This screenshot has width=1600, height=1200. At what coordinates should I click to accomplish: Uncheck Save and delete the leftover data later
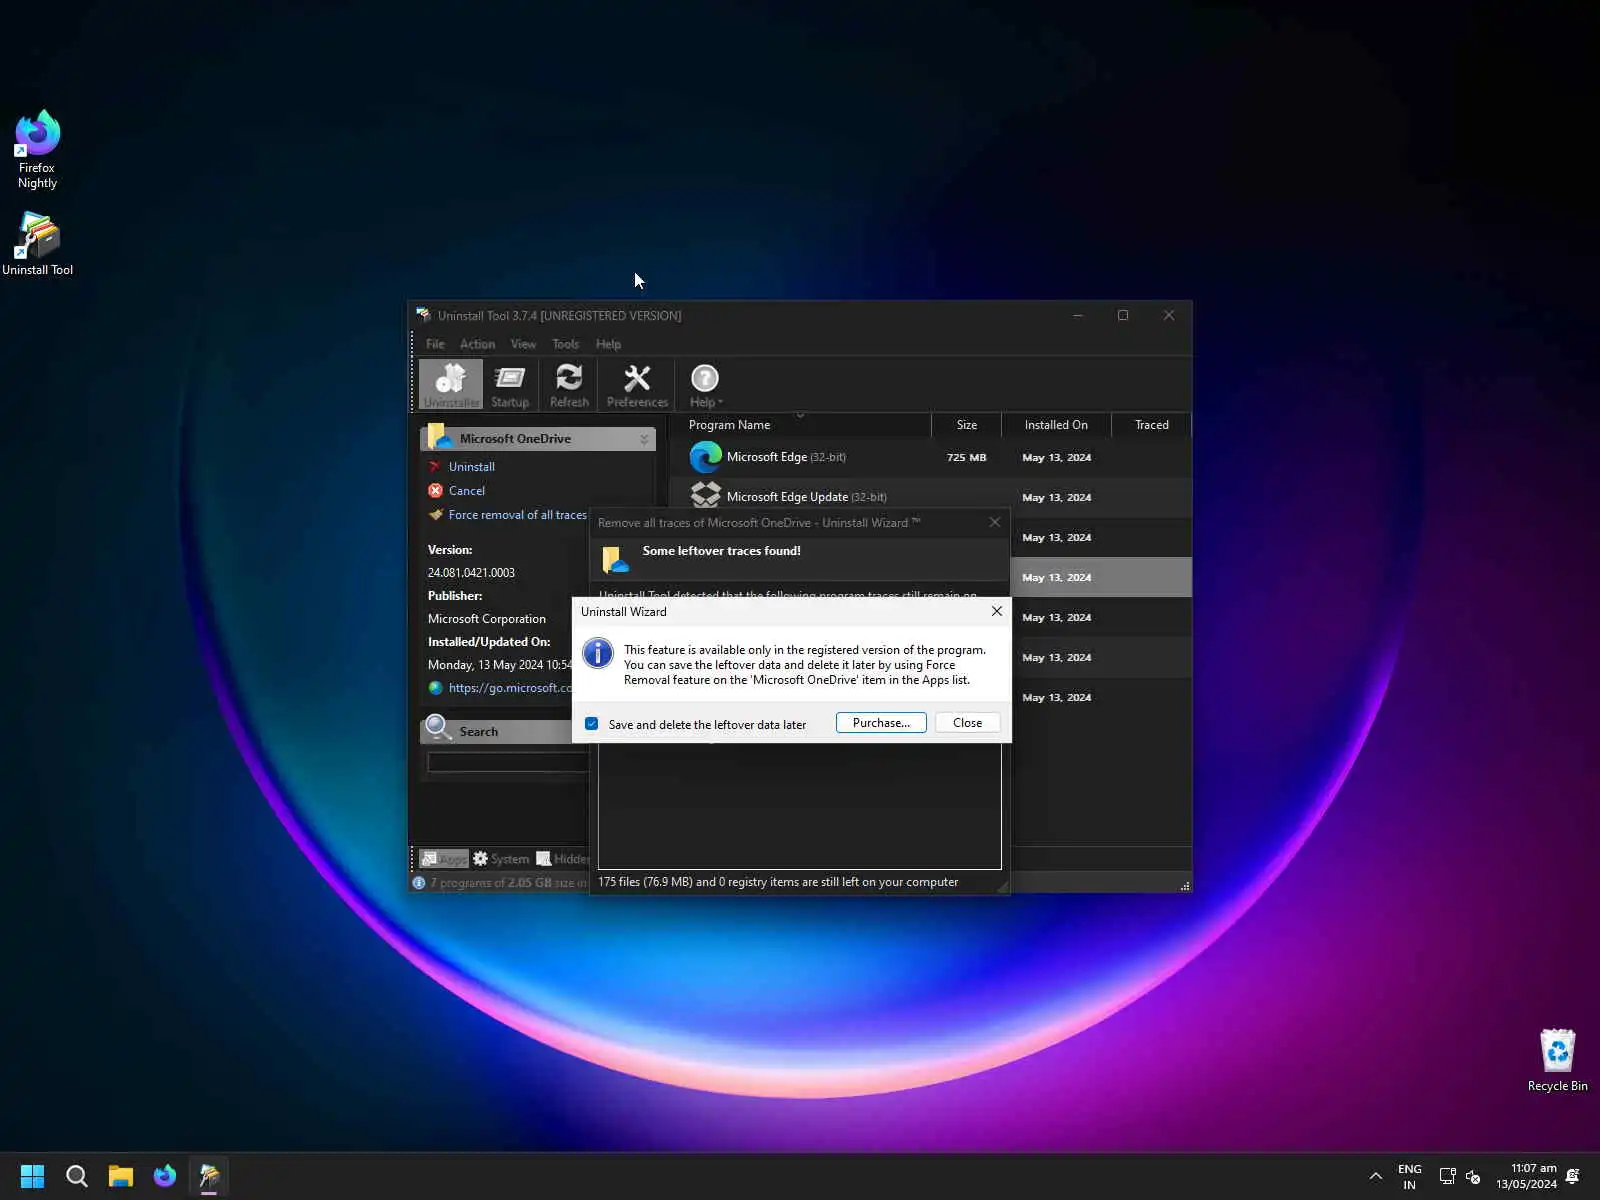click(x=592, y=724)
